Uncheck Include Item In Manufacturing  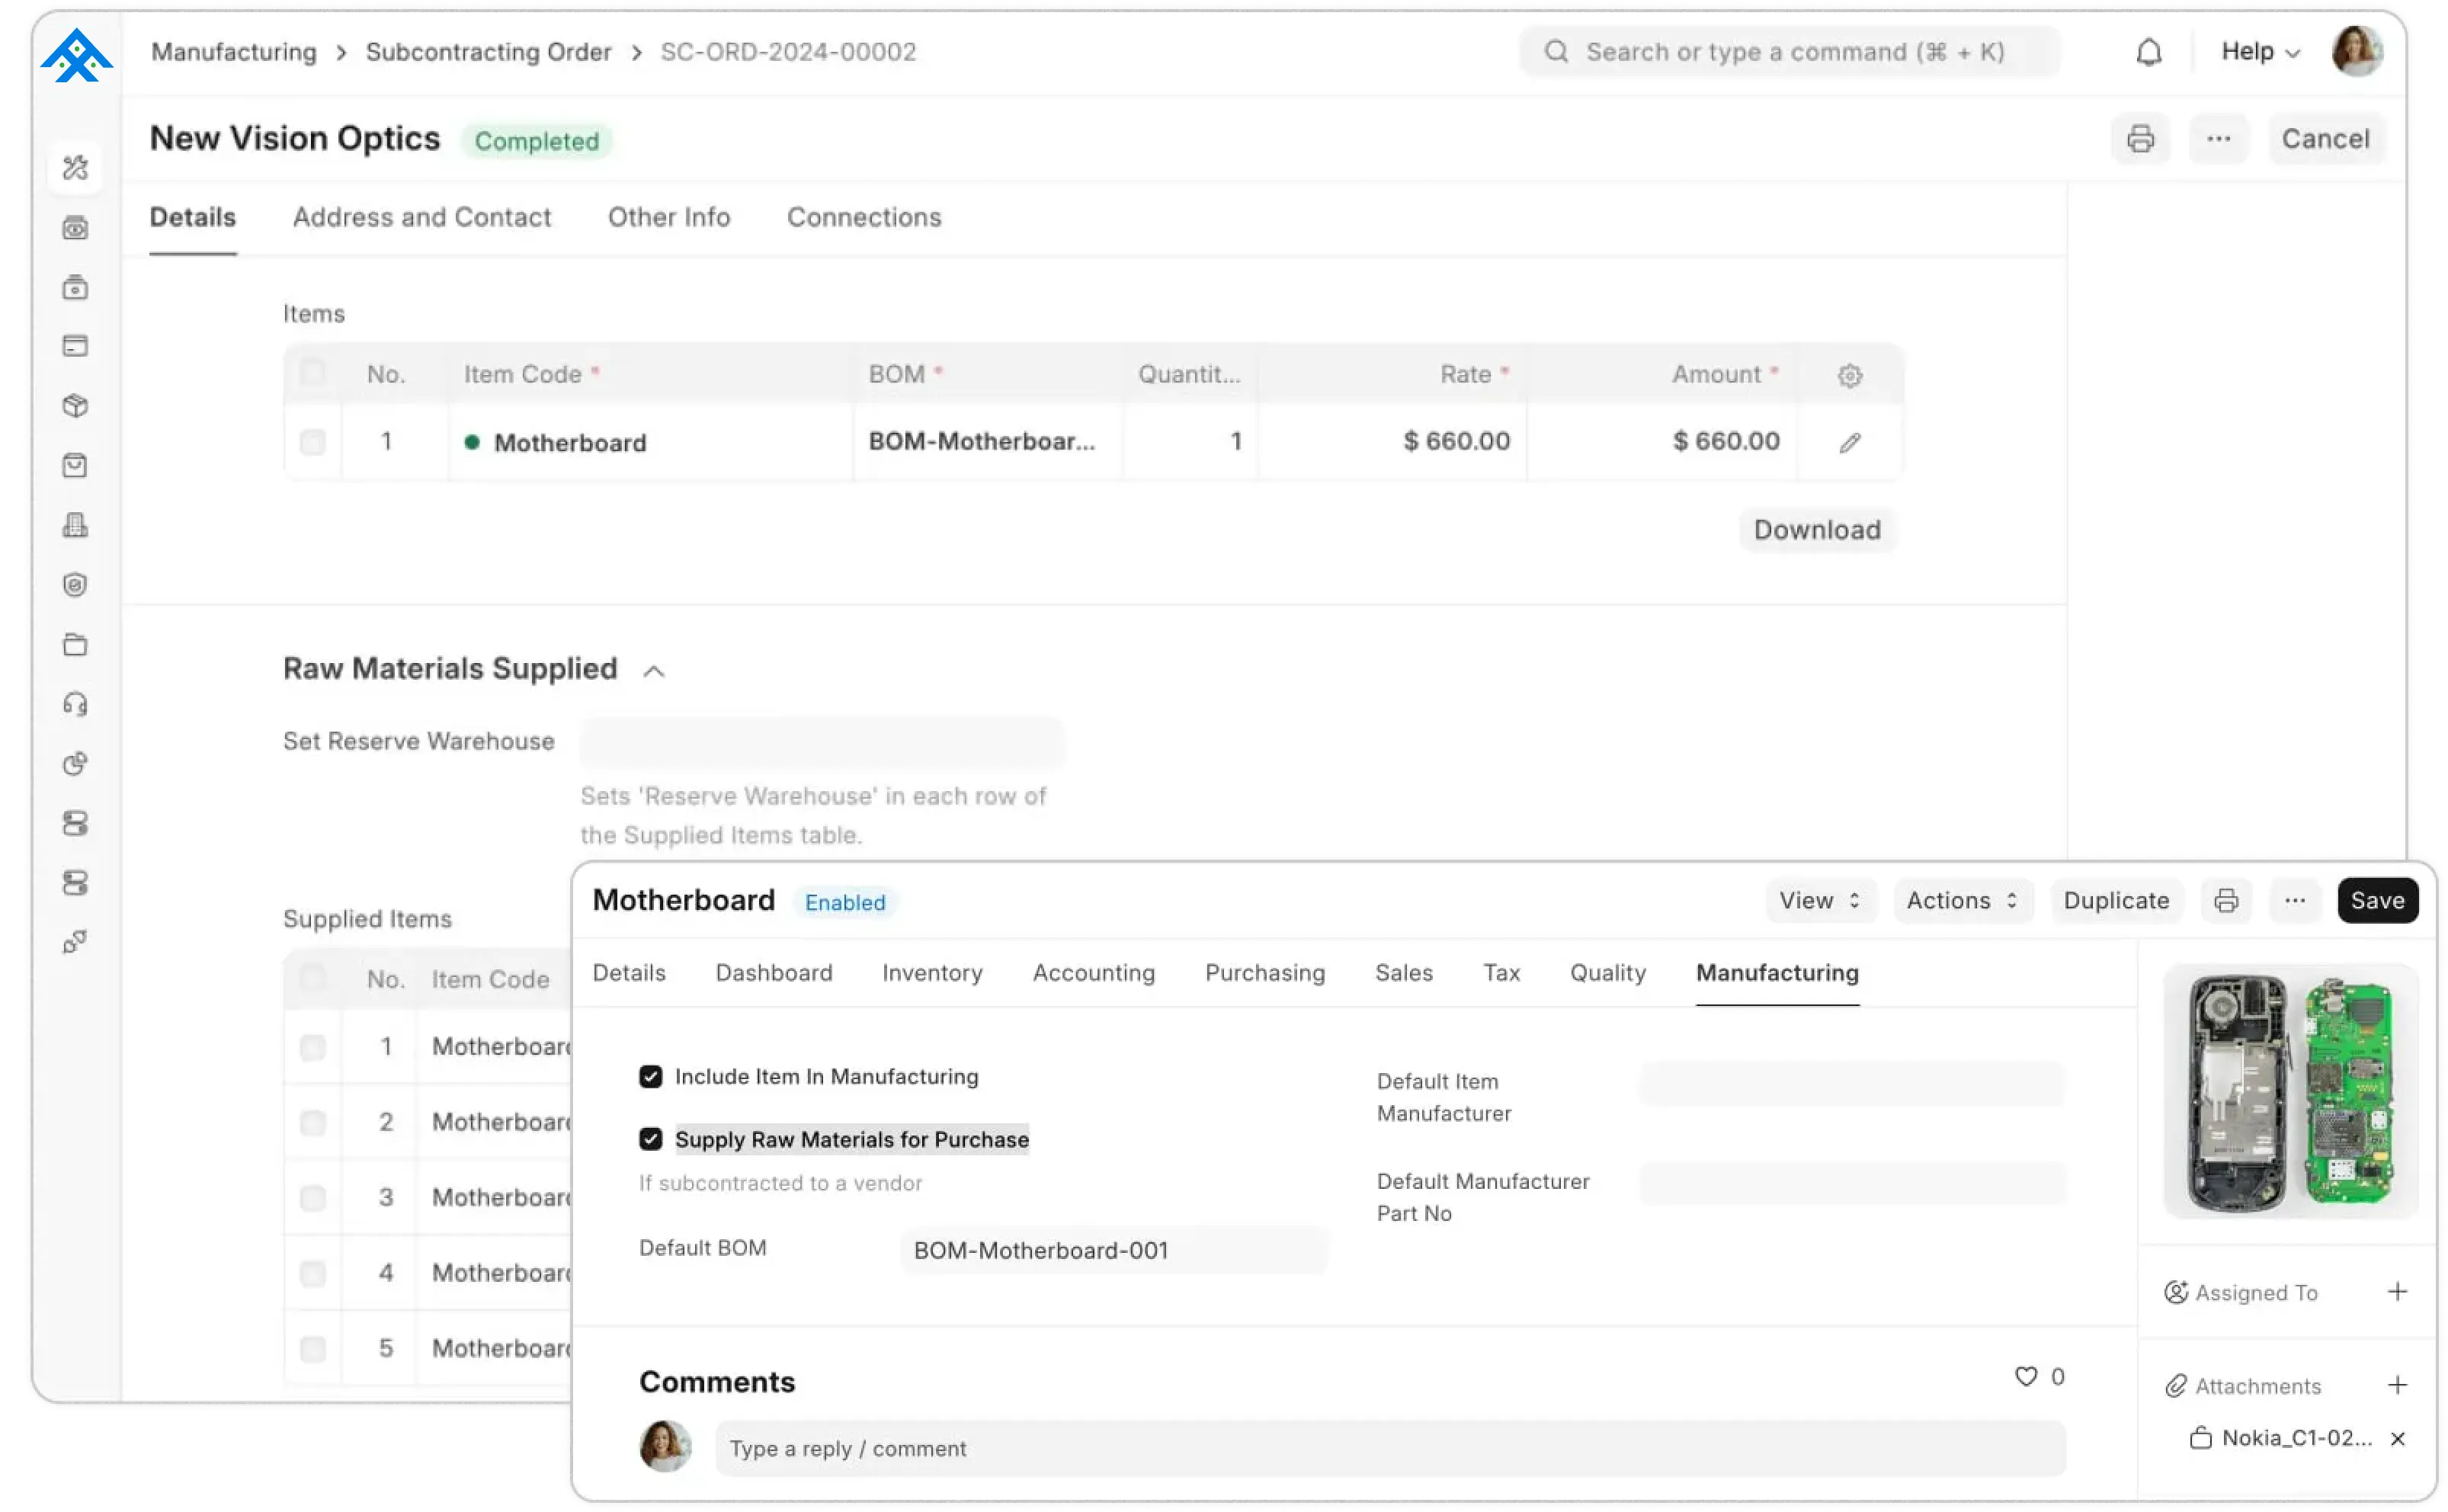[650, 1076]
